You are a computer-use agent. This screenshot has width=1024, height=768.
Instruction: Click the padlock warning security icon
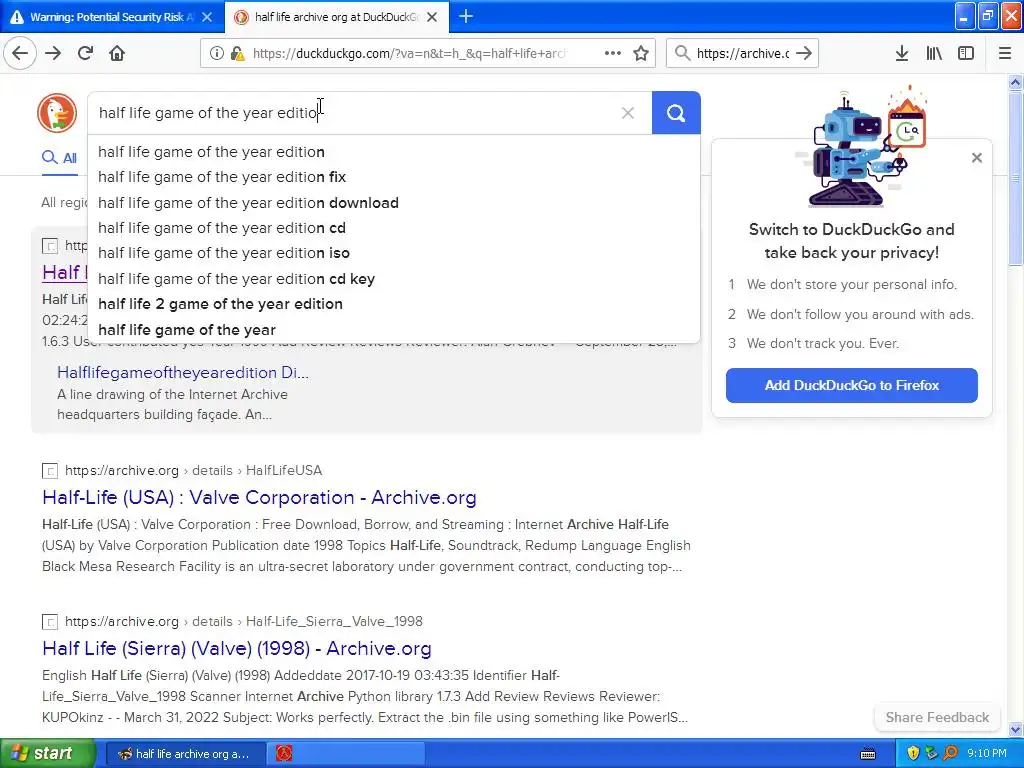tap(237, 53)
